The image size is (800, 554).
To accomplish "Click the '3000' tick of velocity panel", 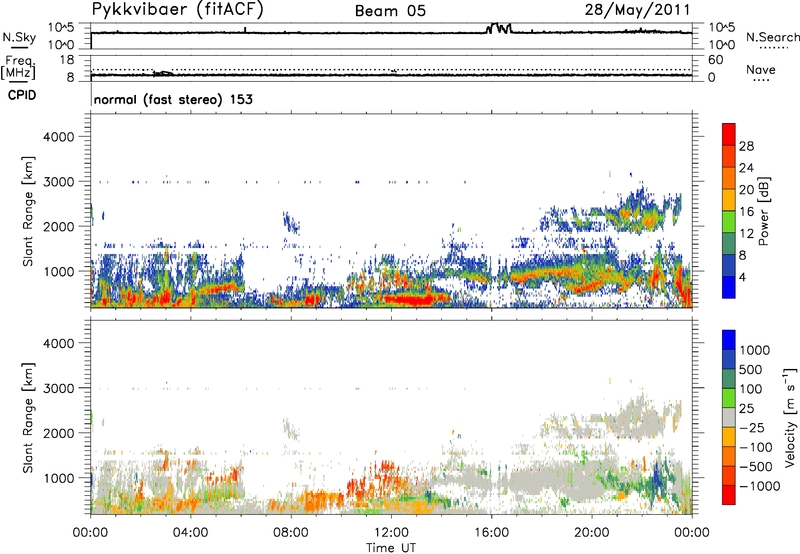I will [58, 388].
